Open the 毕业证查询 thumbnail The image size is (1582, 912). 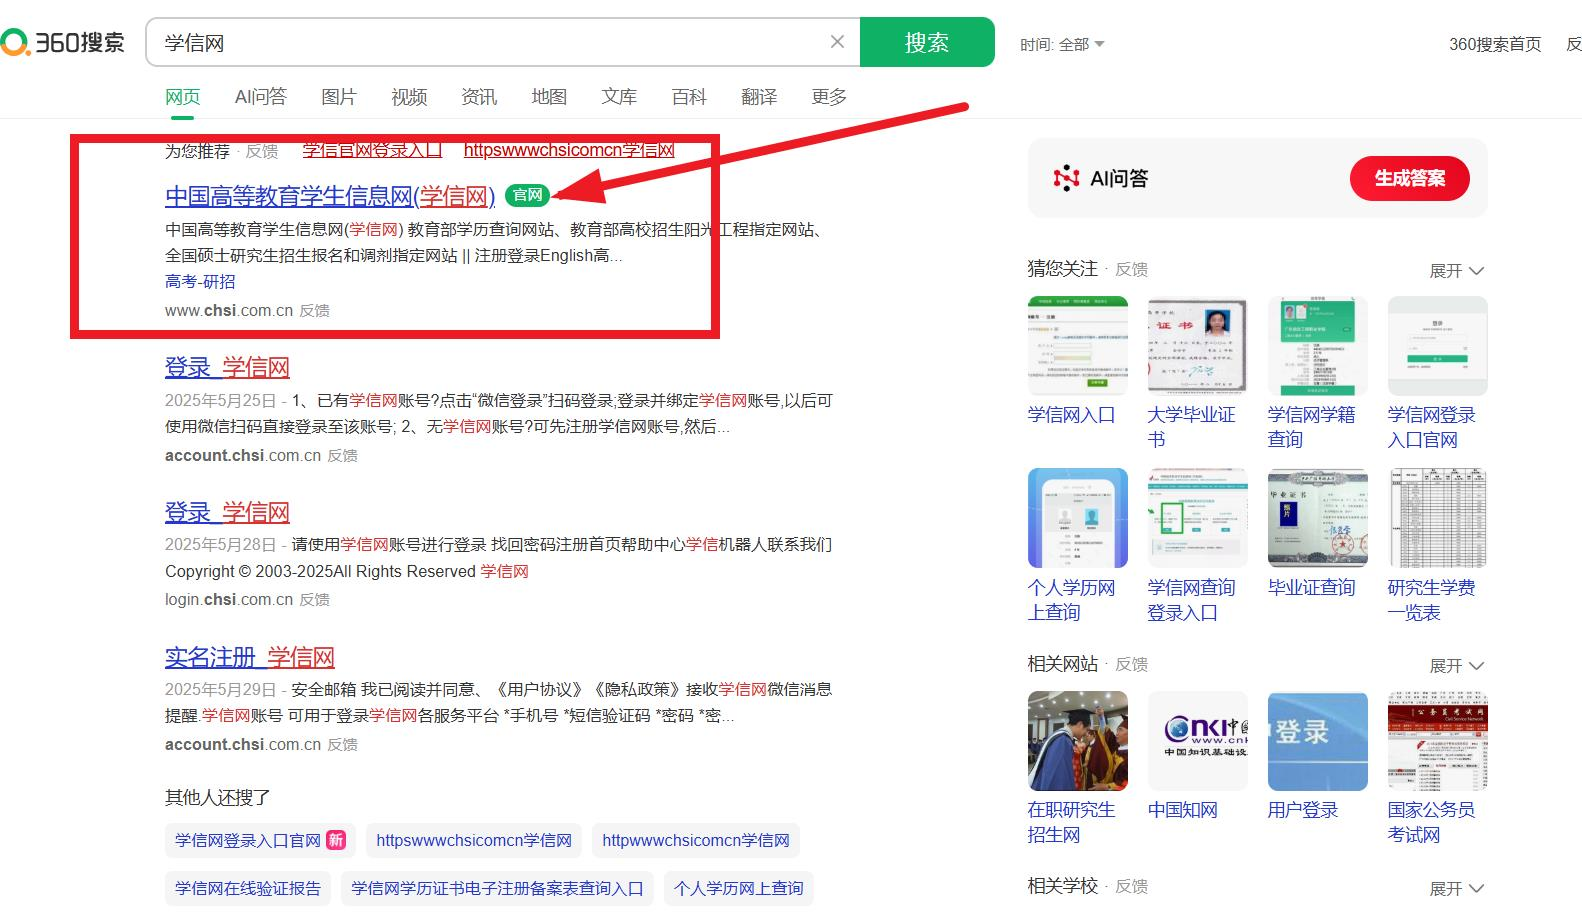pos(1318,518)
